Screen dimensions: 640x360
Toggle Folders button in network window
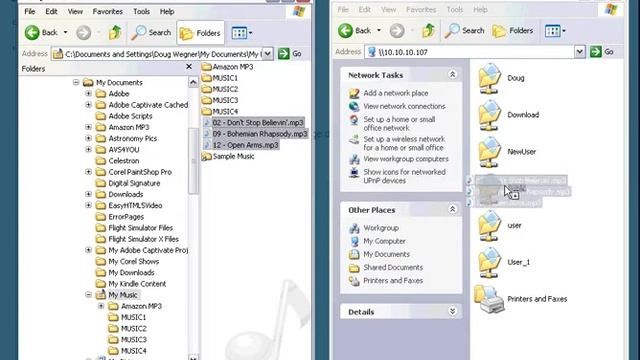[513, 31]
